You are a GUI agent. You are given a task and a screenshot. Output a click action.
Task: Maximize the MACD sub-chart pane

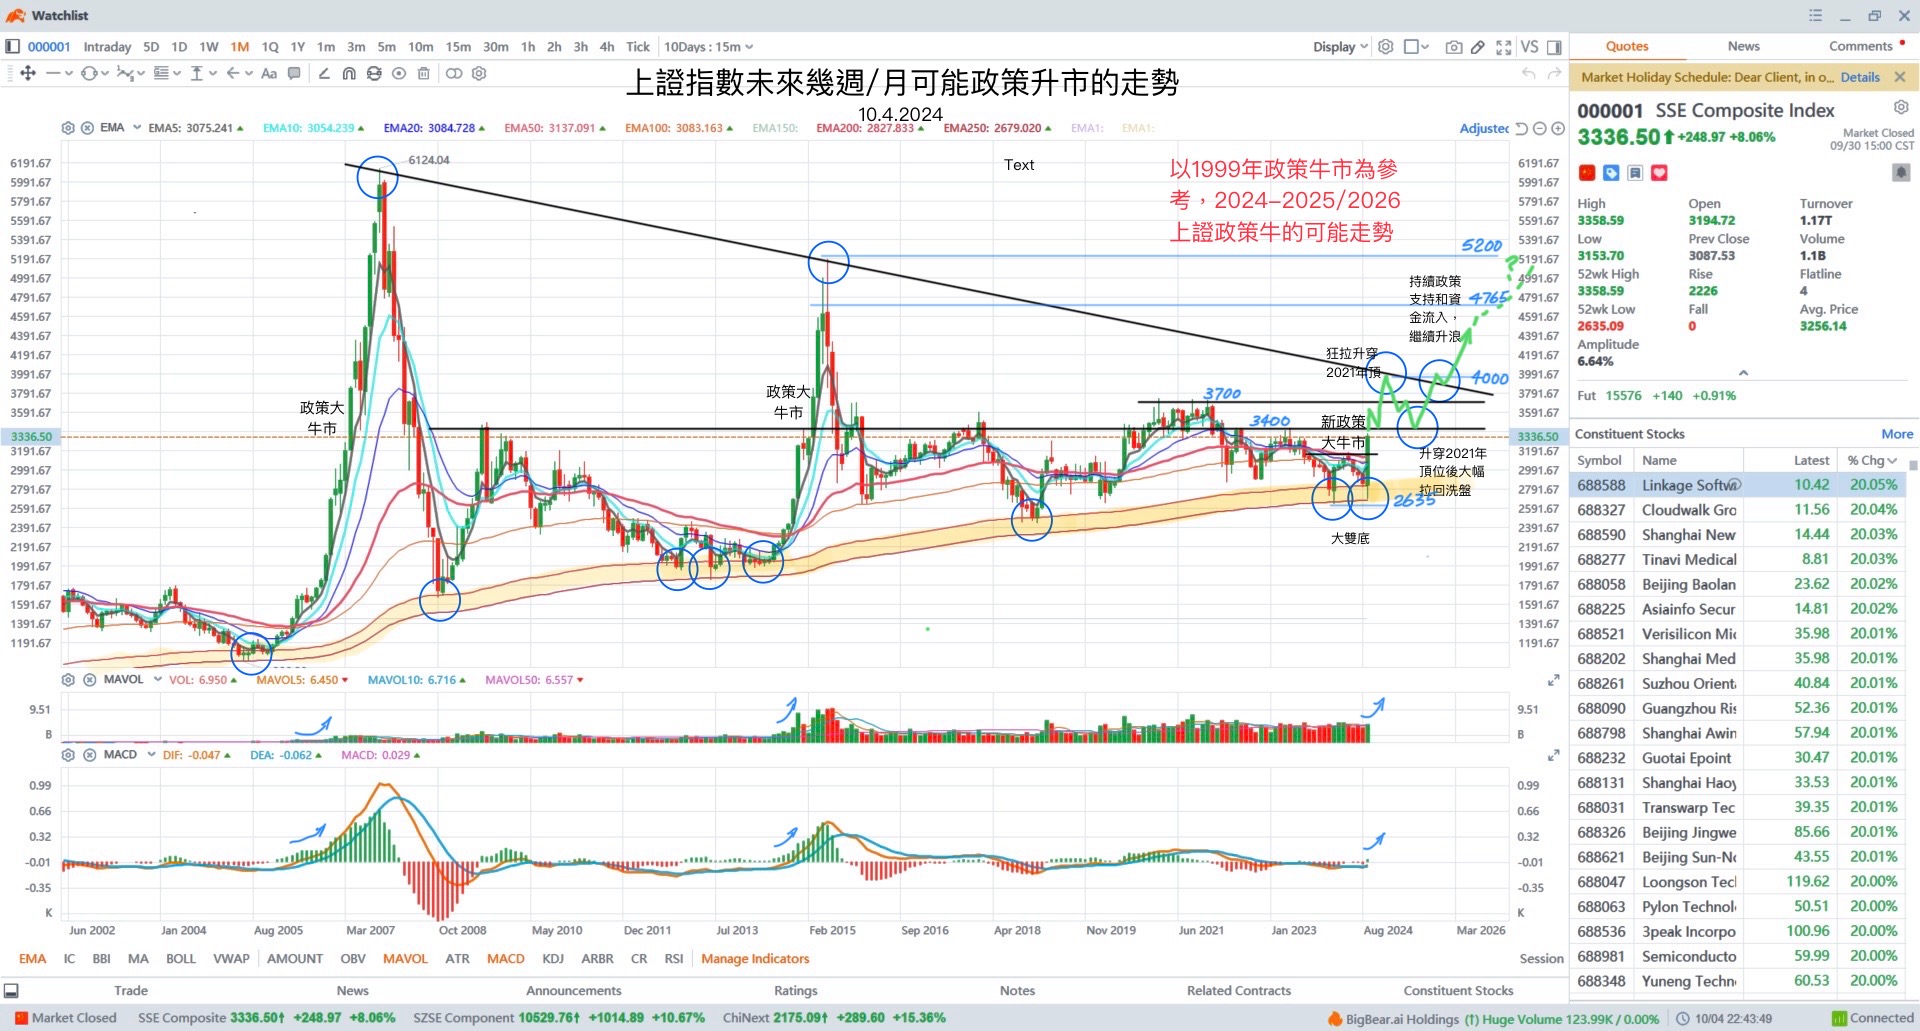tap(1553, 756)
